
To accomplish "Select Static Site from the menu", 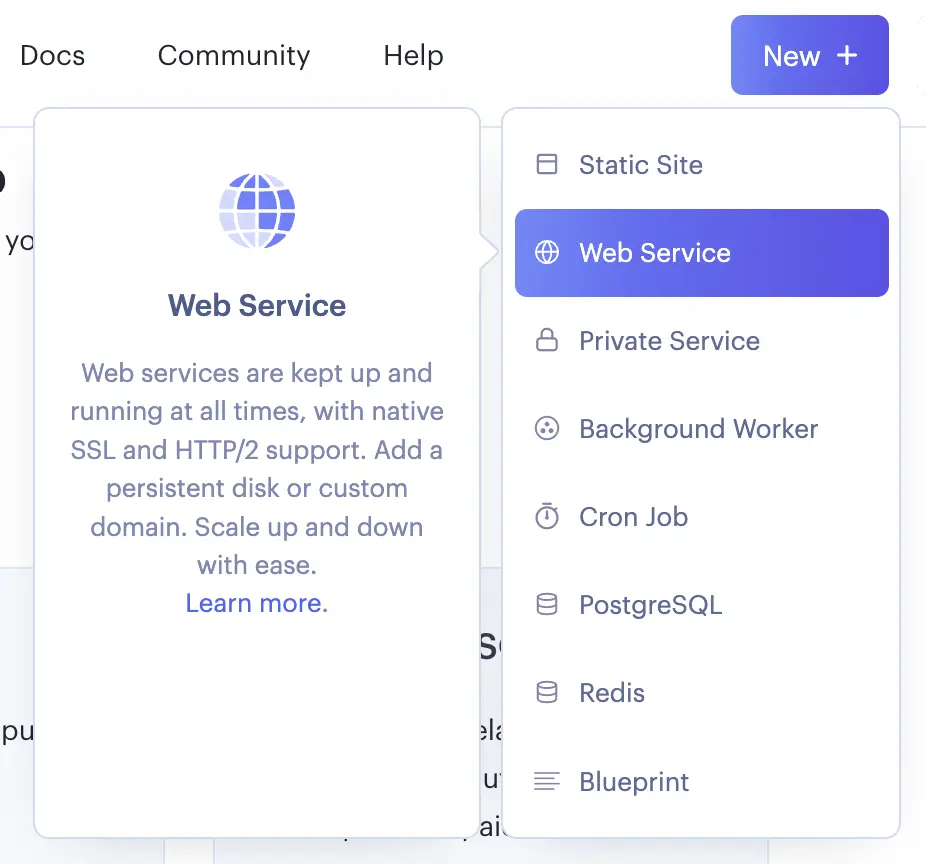I will click(640, 165).
